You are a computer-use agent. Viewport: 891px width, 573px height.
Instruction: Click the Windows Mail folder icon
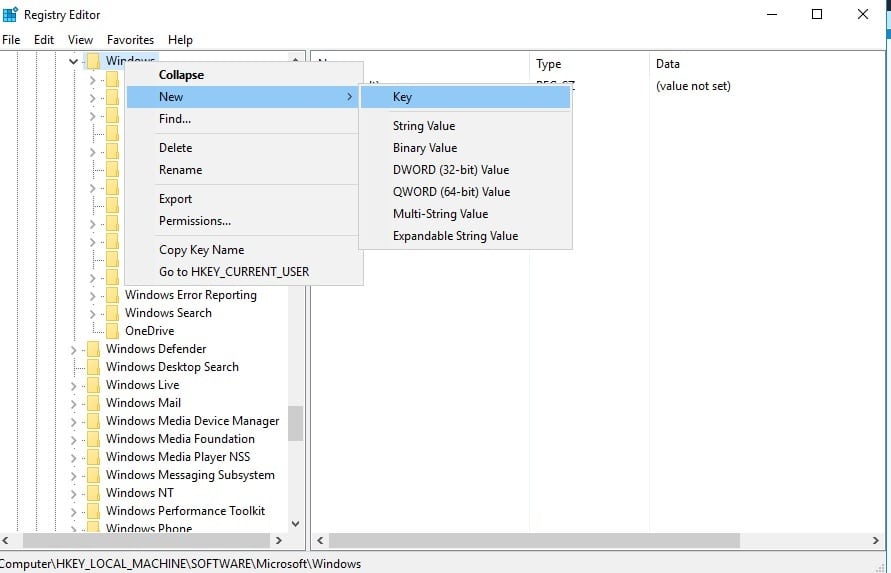tap(93, 403)
